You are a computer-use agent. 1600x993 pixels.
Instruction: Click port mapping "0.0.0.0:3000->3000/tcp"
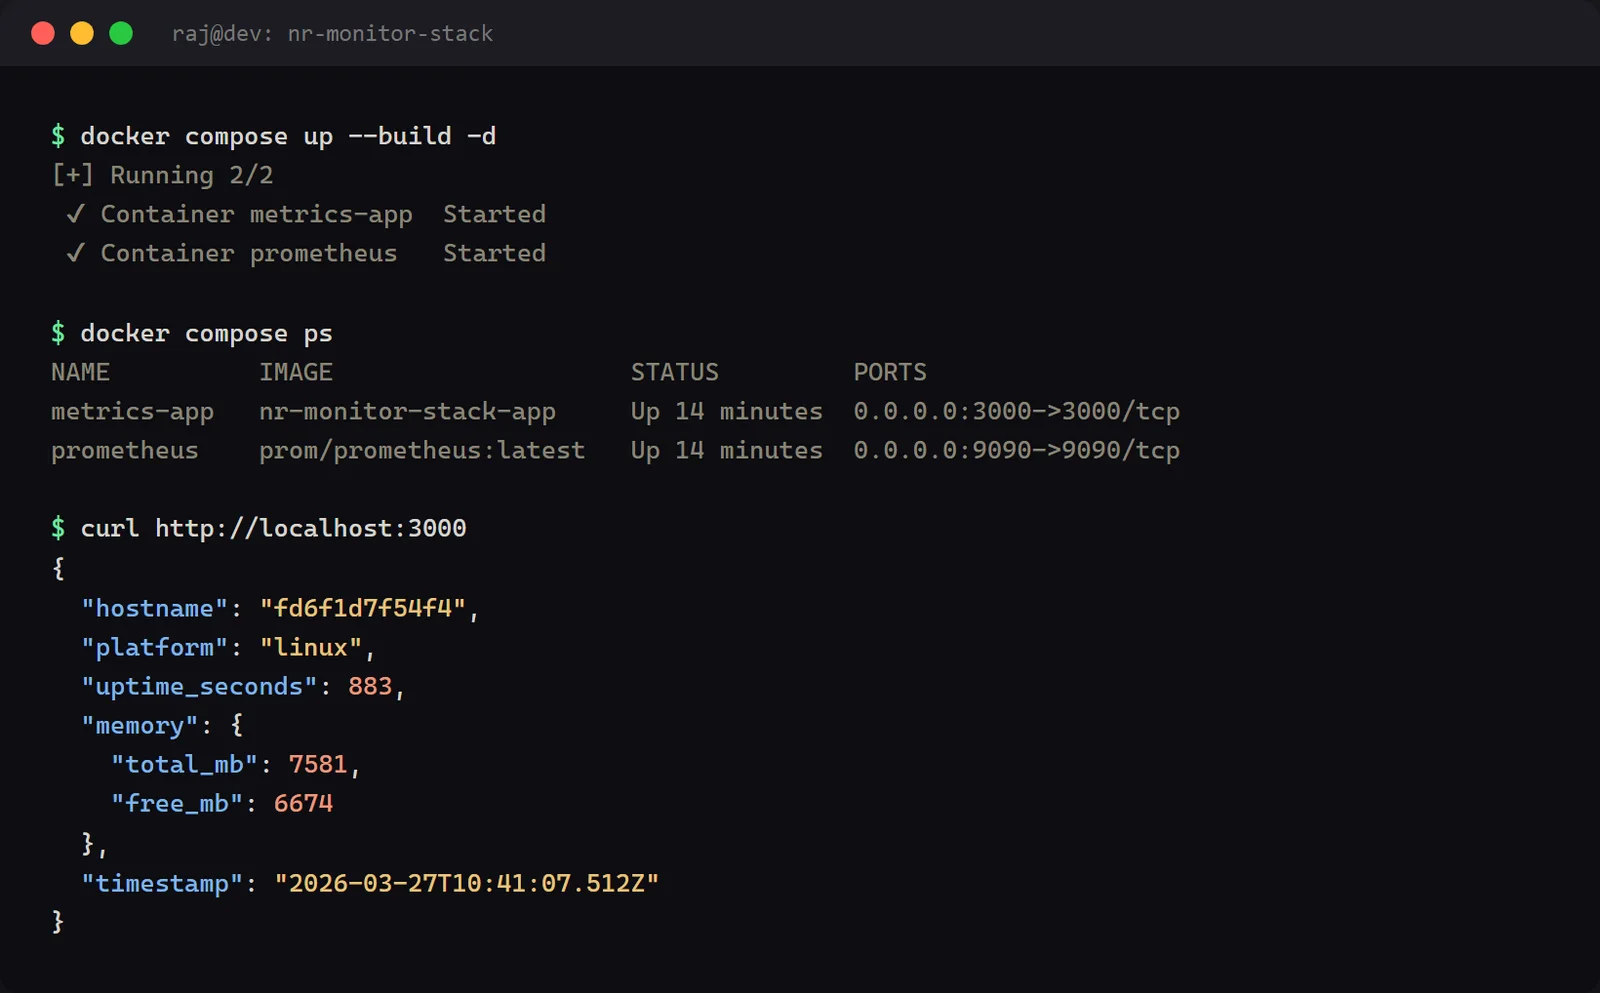point(1016,411)
